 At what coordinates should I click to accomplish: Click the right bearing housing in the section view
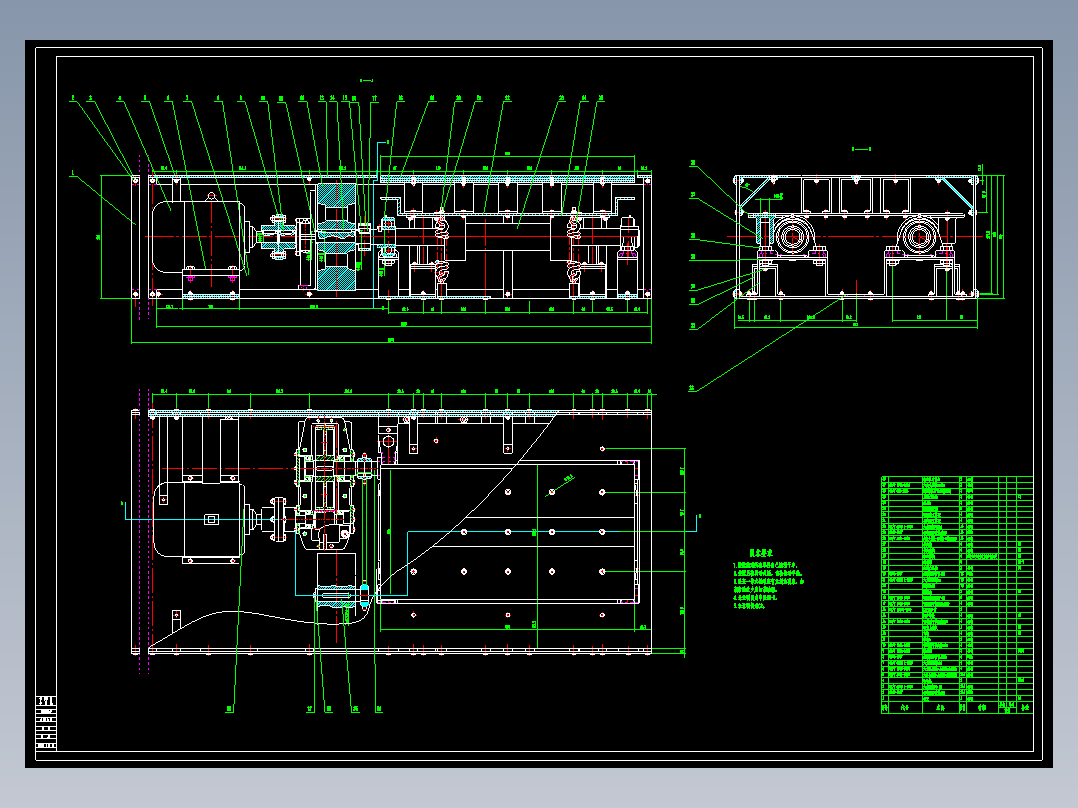[x=918, y=236]
